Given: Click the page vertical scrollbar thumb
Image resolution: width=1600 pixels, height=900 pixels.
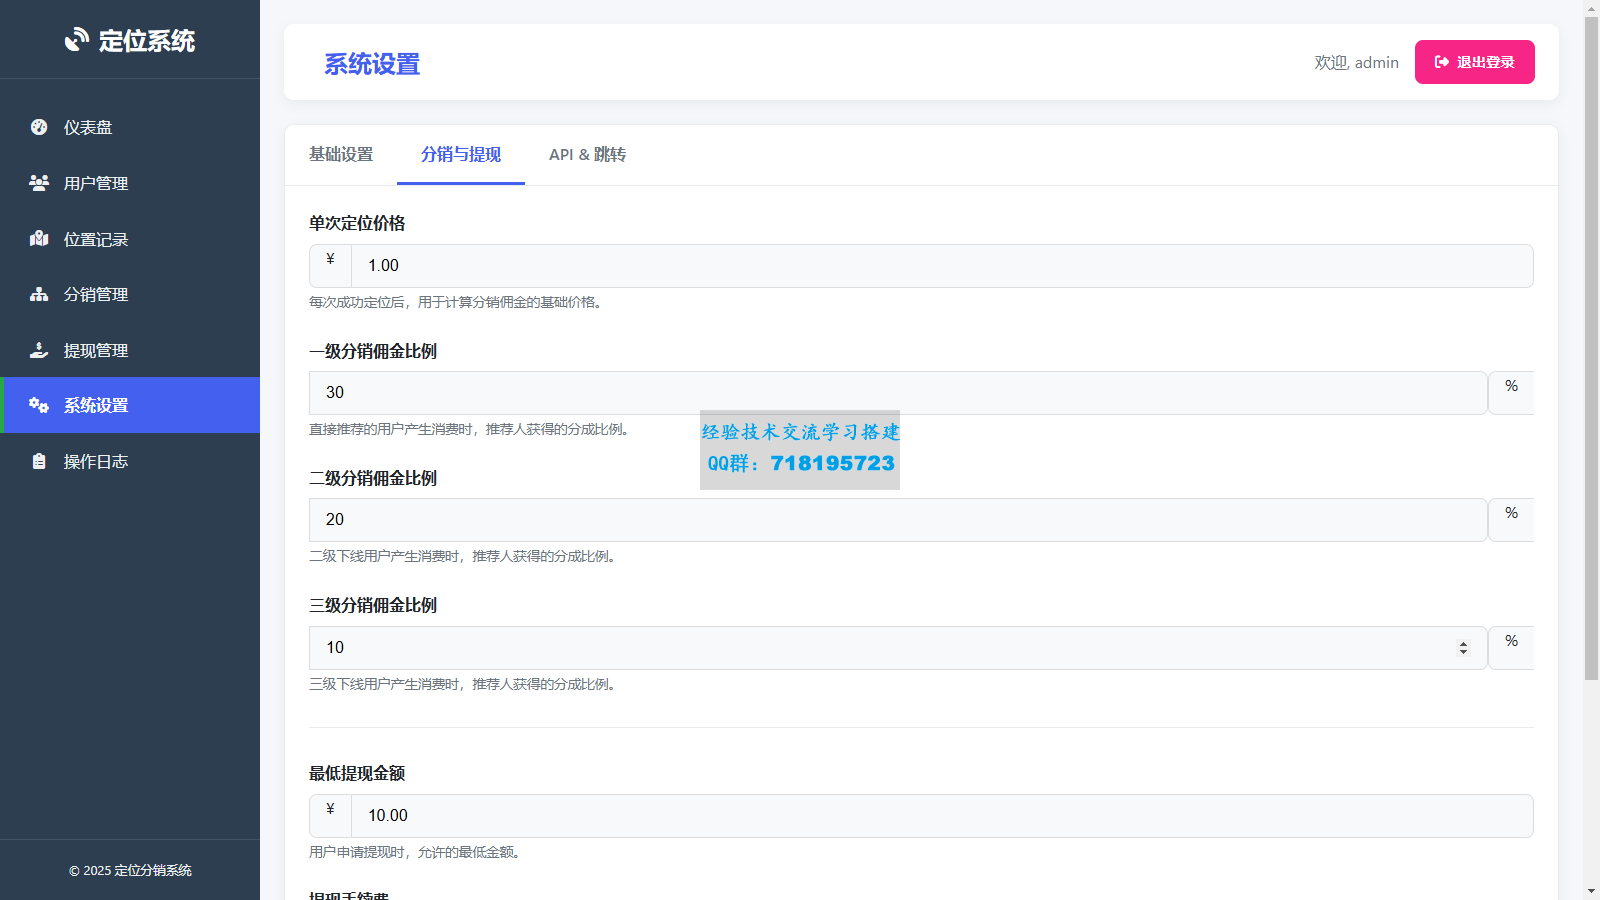Looking at the screenshot, I should (1591, 348).
